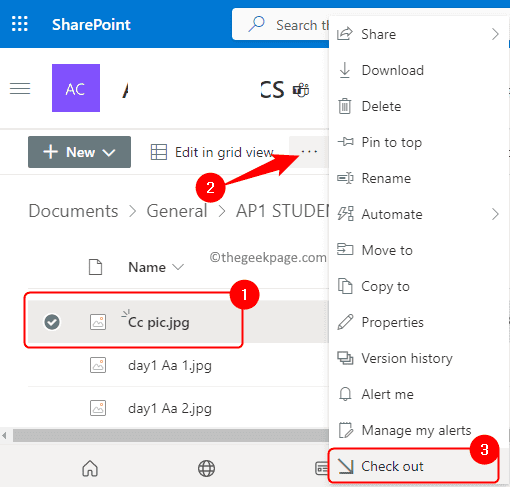Click the horizontal scrollbar track

pyautogui.click(x=171, y=435)
